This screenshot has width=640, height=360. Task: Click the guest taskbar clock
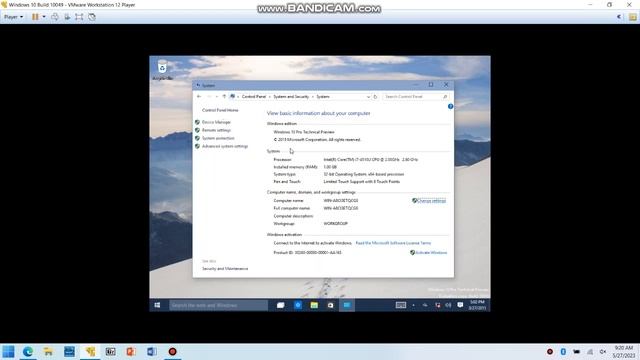477,305
